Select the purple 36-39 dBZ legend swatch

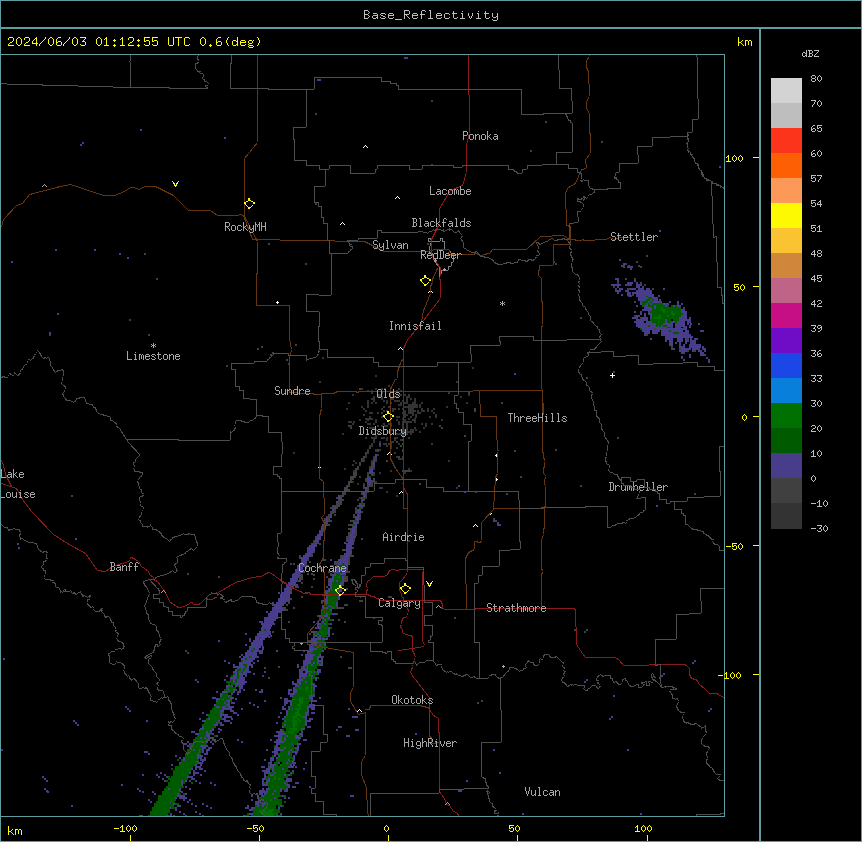point(786,341)
